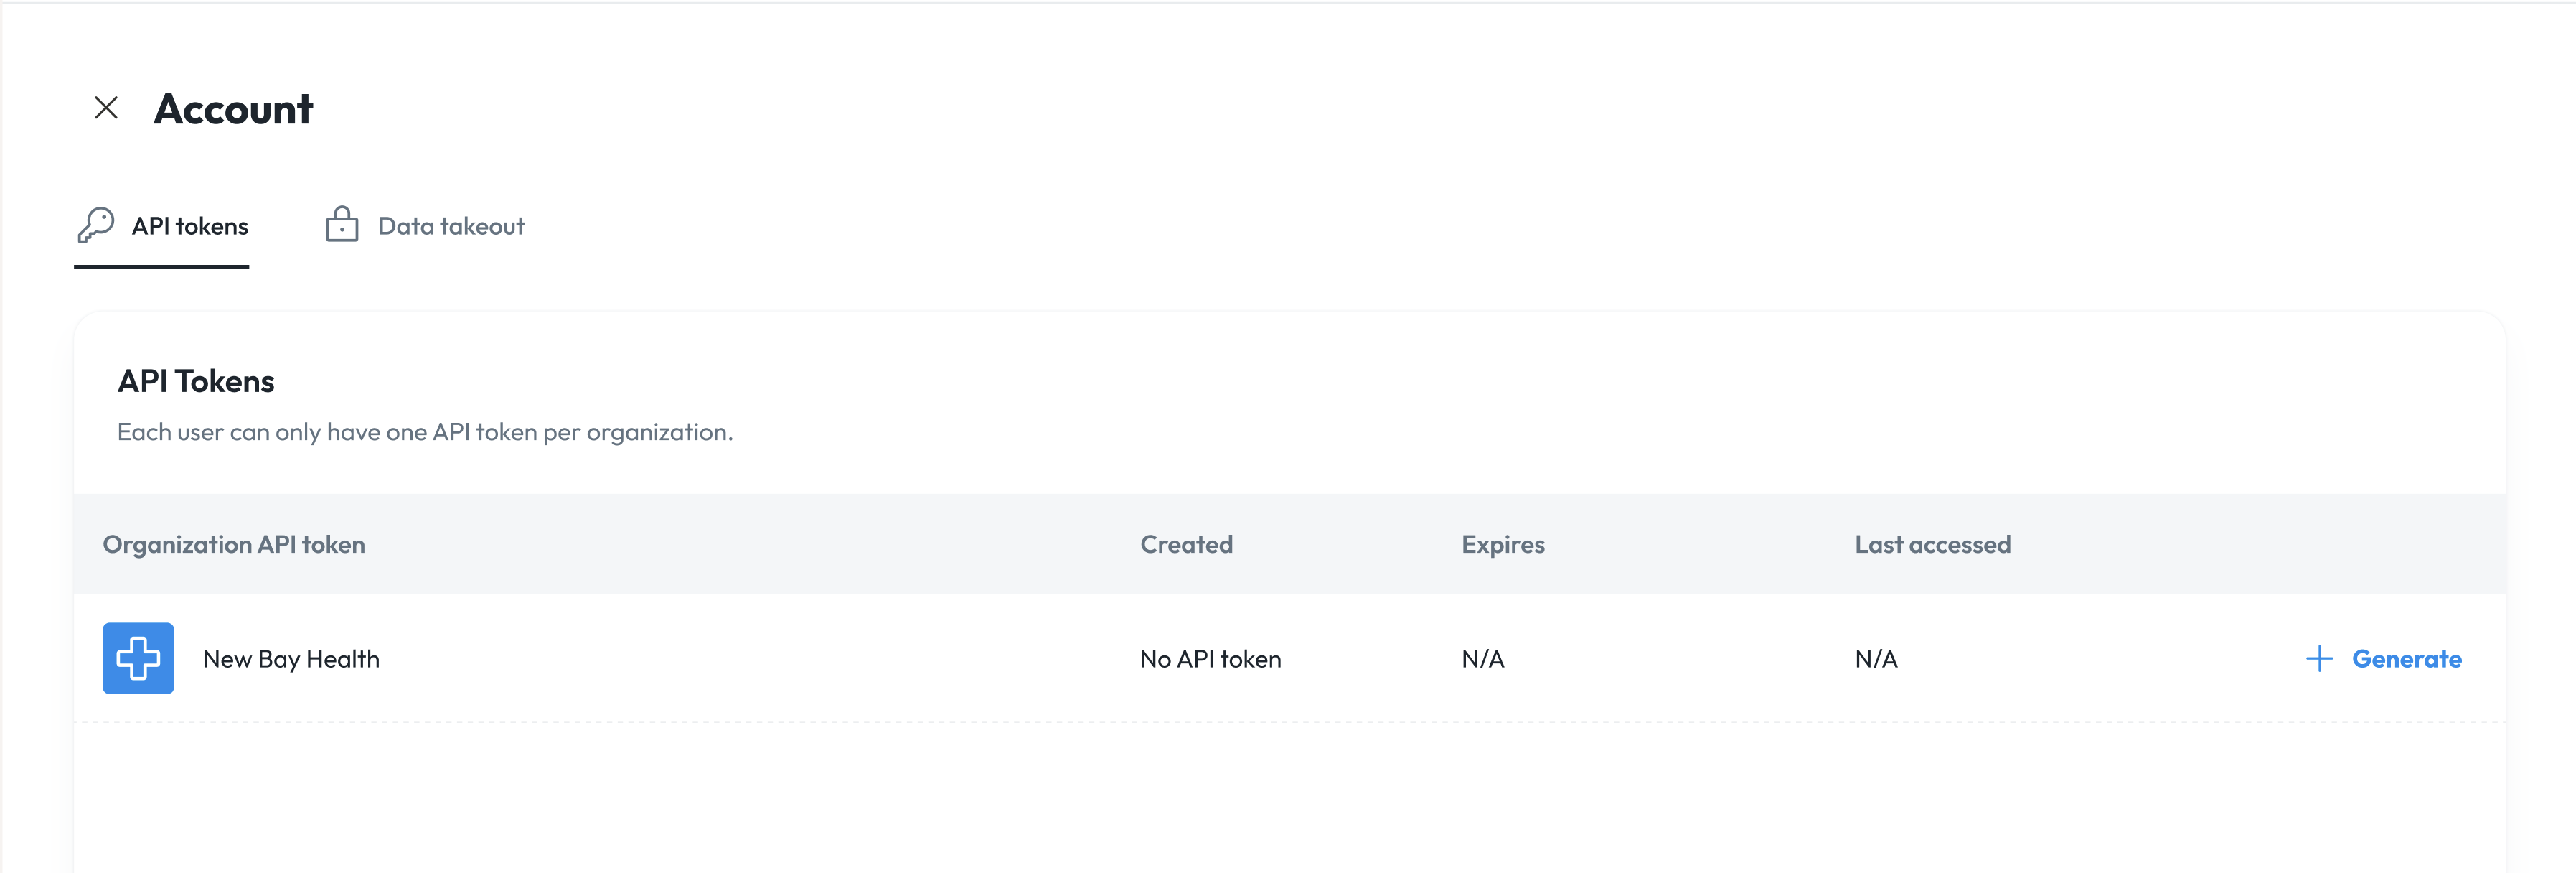The width and height of the screenshot is (2576, 873).
Task: Click the key symbol on the active tab
Action: point(95,226)
